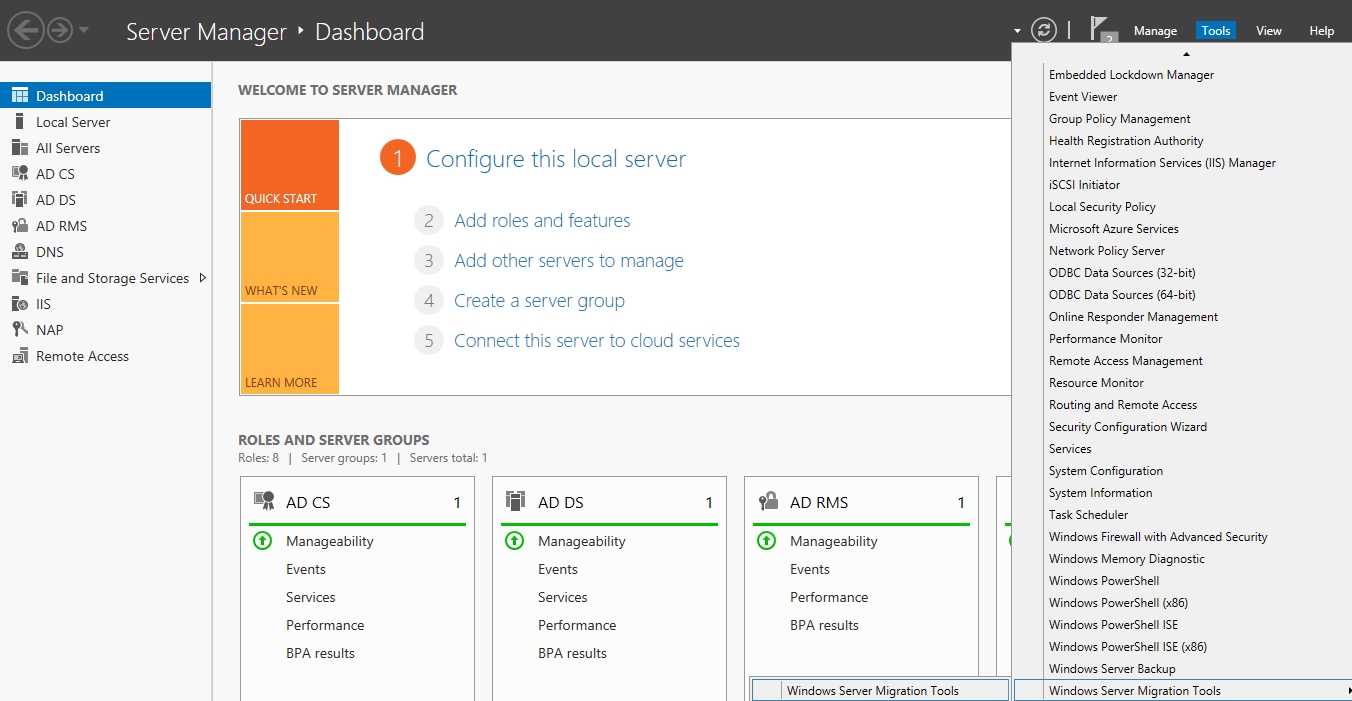
Task: Select the WHAT'S NEW tile
Action: (289, 258)
